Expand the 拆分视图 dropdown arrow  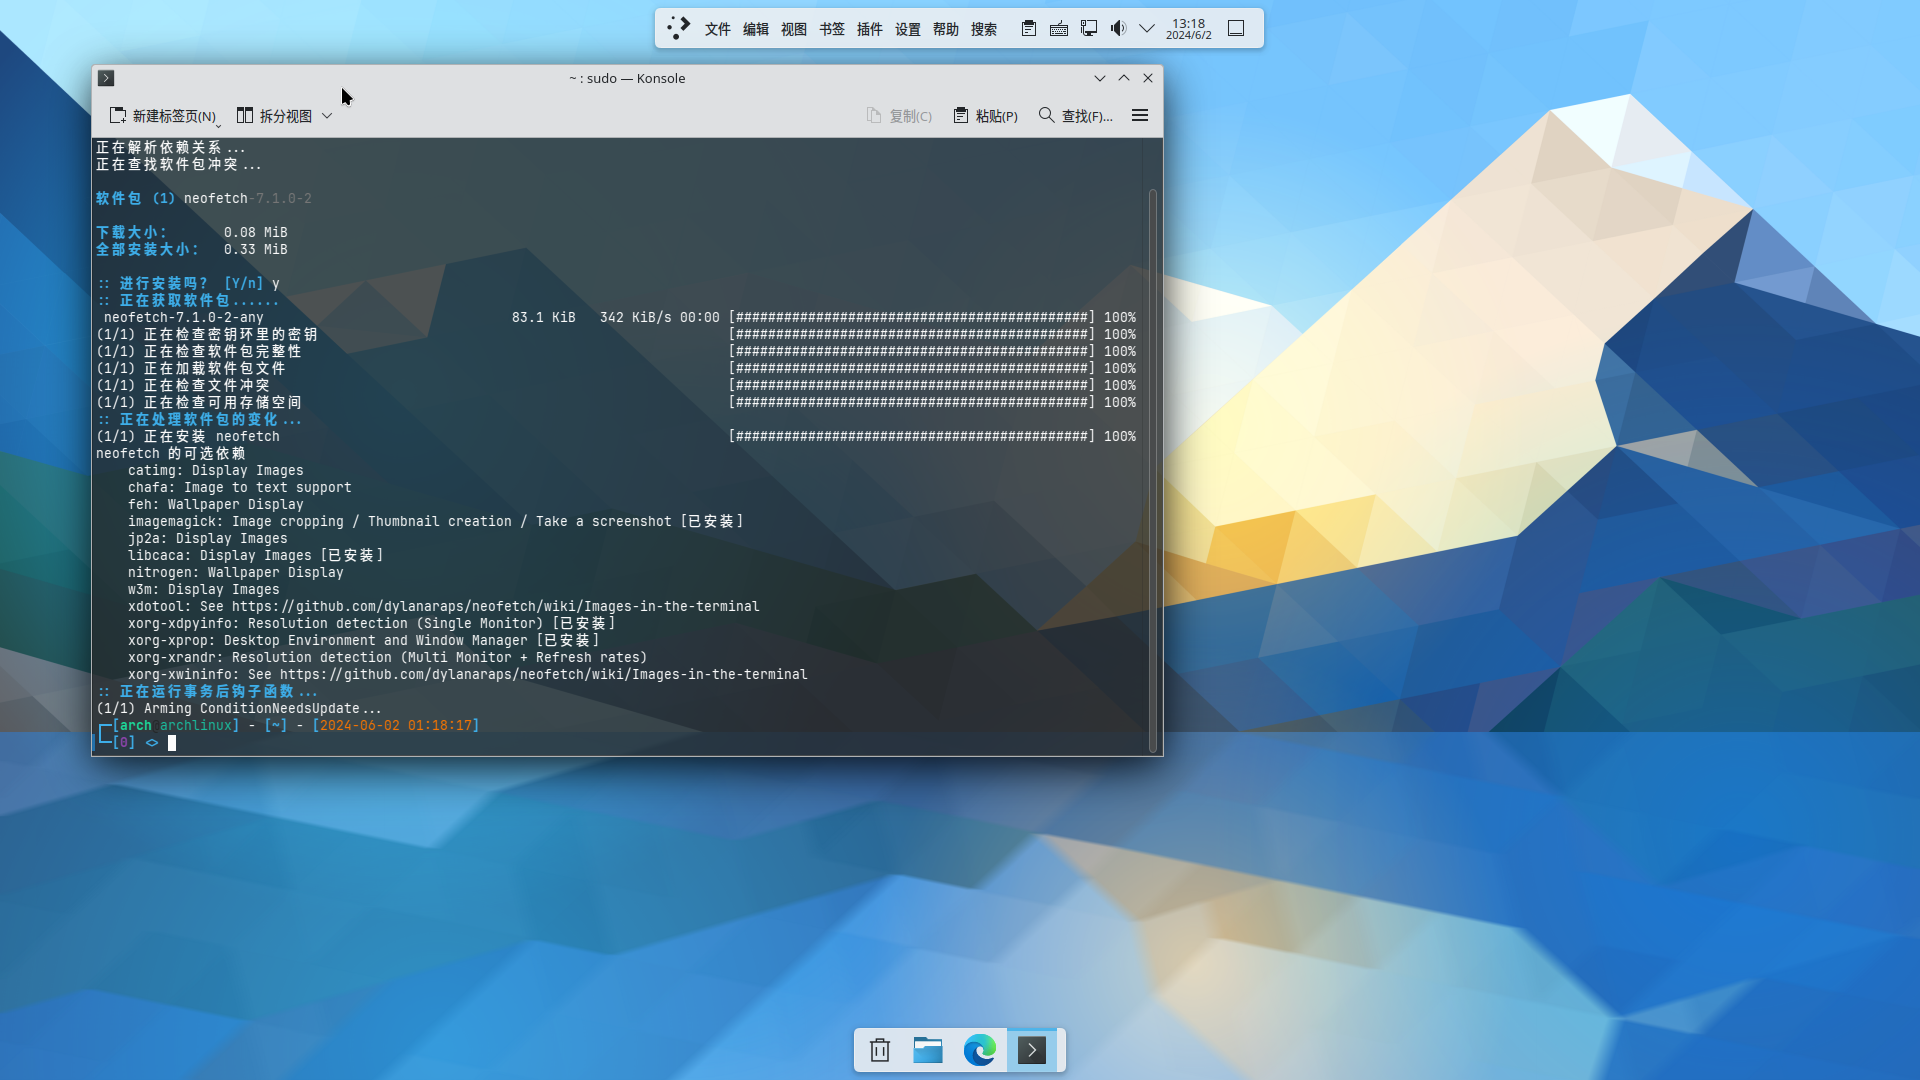[x=327, y=116]
